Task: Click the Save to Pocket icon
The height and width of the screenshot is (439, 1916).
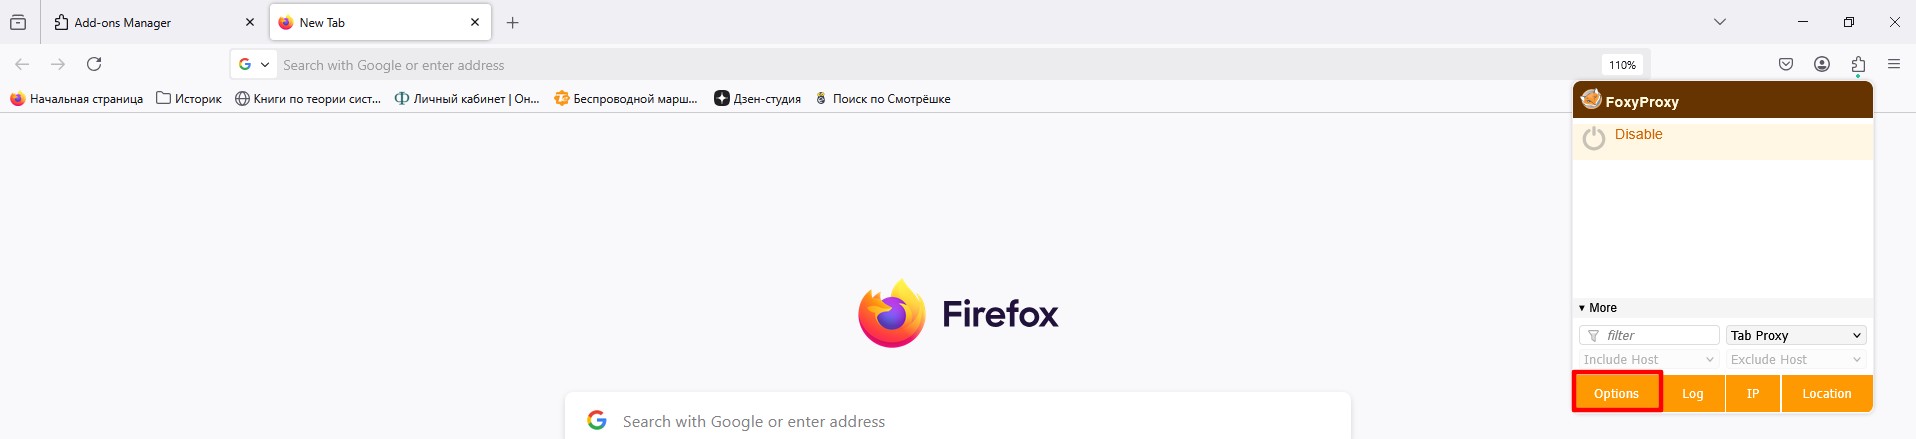Action: pyautogui.click(x=1786, y=64)
